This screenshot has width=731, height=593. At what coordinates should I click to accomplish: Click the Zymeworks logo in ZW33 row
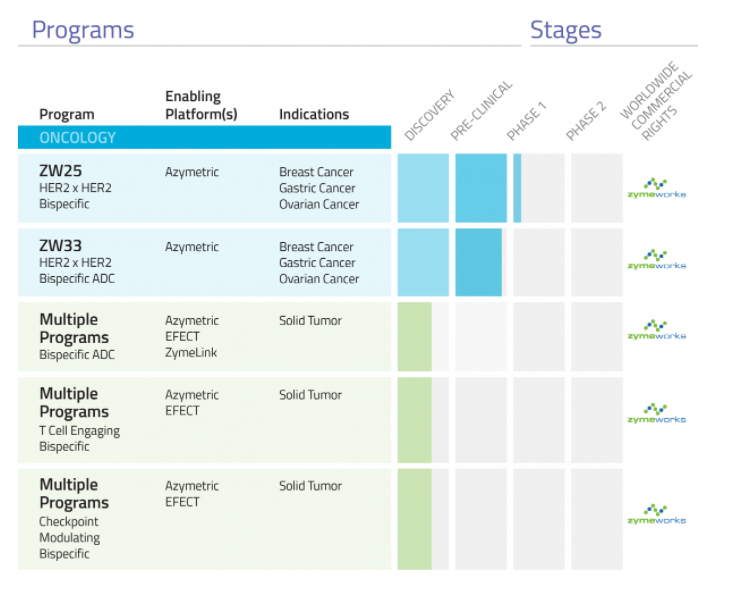tap(656, 259)
